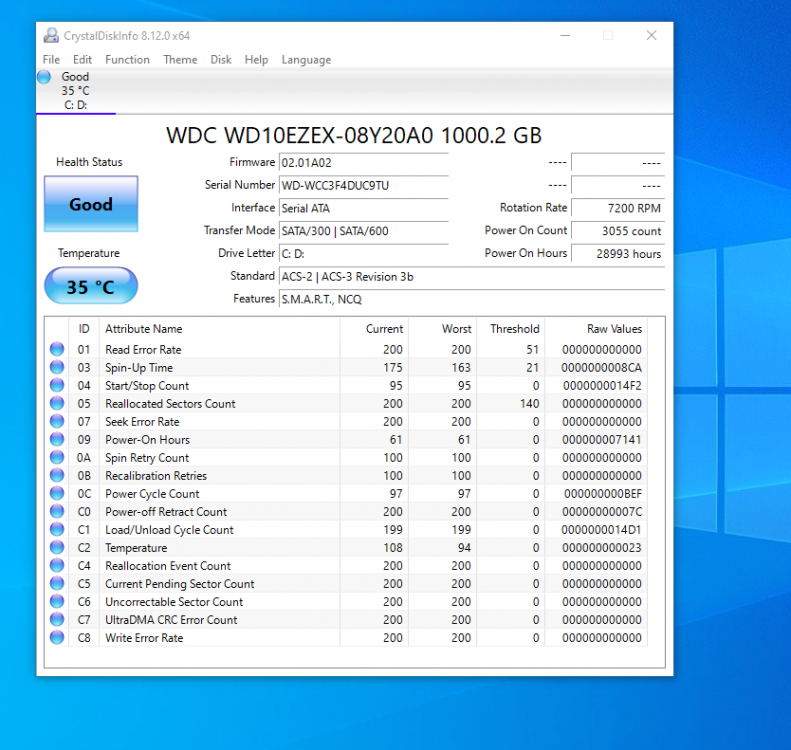Click raw value 000000000BEF

pos(603,494)
